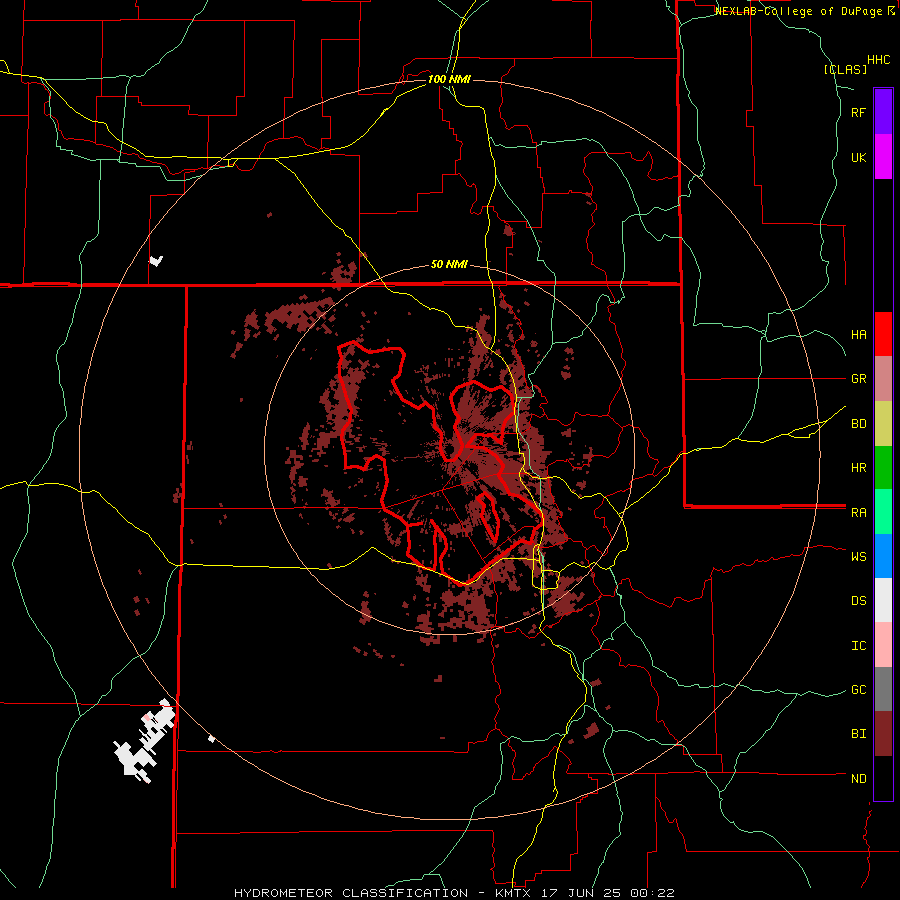Click the [CLAS] units label
The width and height of the screenshot is (900, 900).
[845, 69]
